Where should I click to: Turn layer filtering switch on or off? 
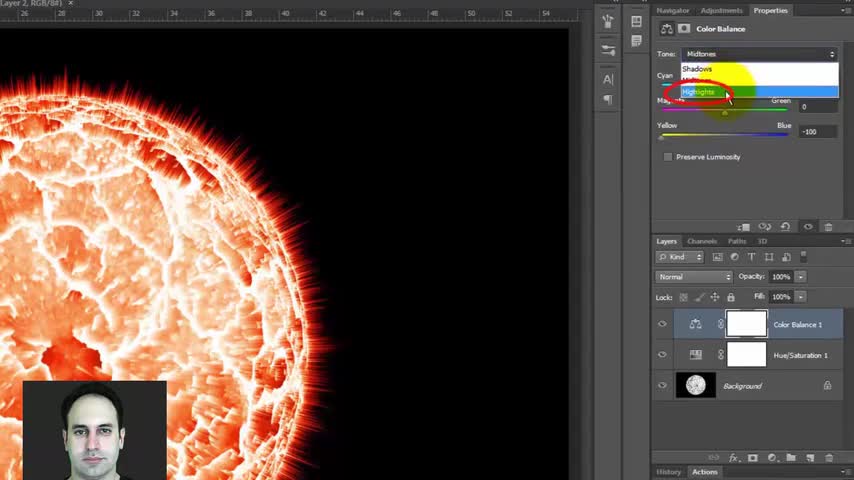point(803,256)
